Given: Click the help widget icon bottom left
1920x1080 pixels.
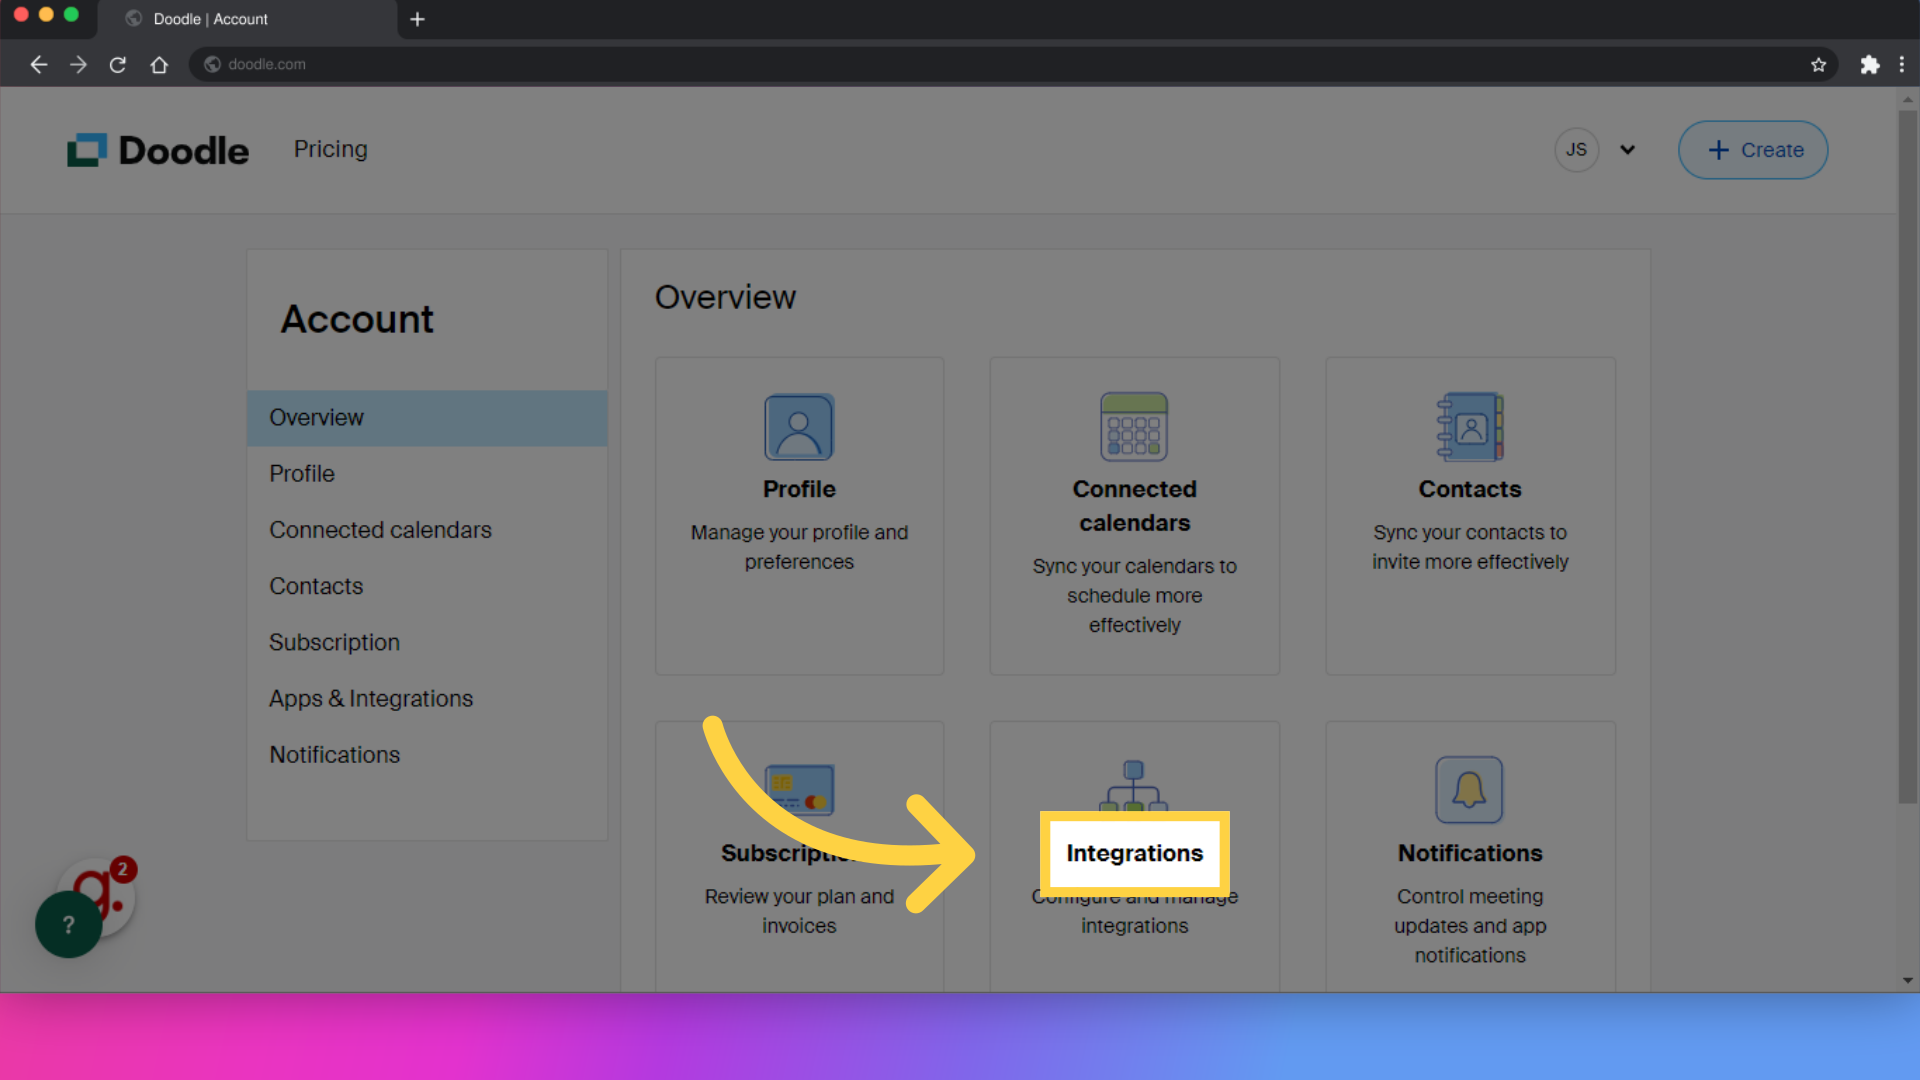Looking at the screenshot, I should [x=69, y=923].
